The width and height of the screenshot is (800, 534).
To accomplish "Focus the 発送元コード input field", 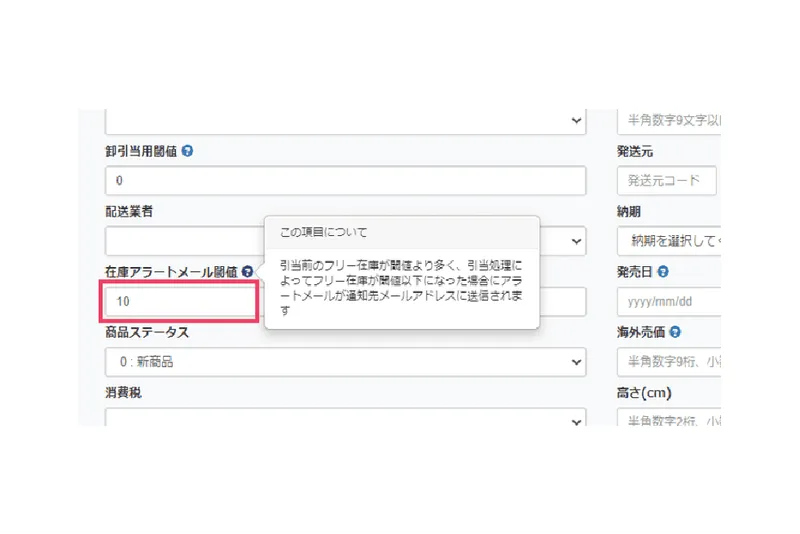I will [666, 181].
